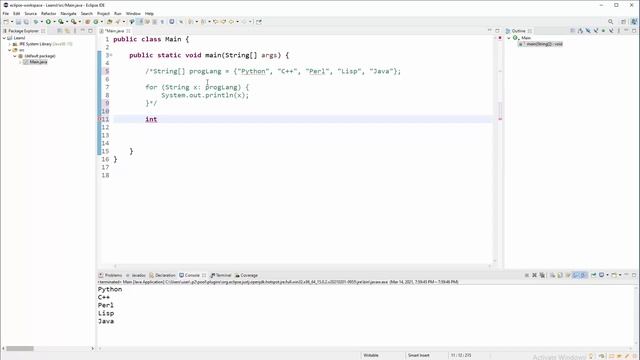This screenshot has height=360, width=640.
Task: Open the Source menu
Action: pos(31,13)
